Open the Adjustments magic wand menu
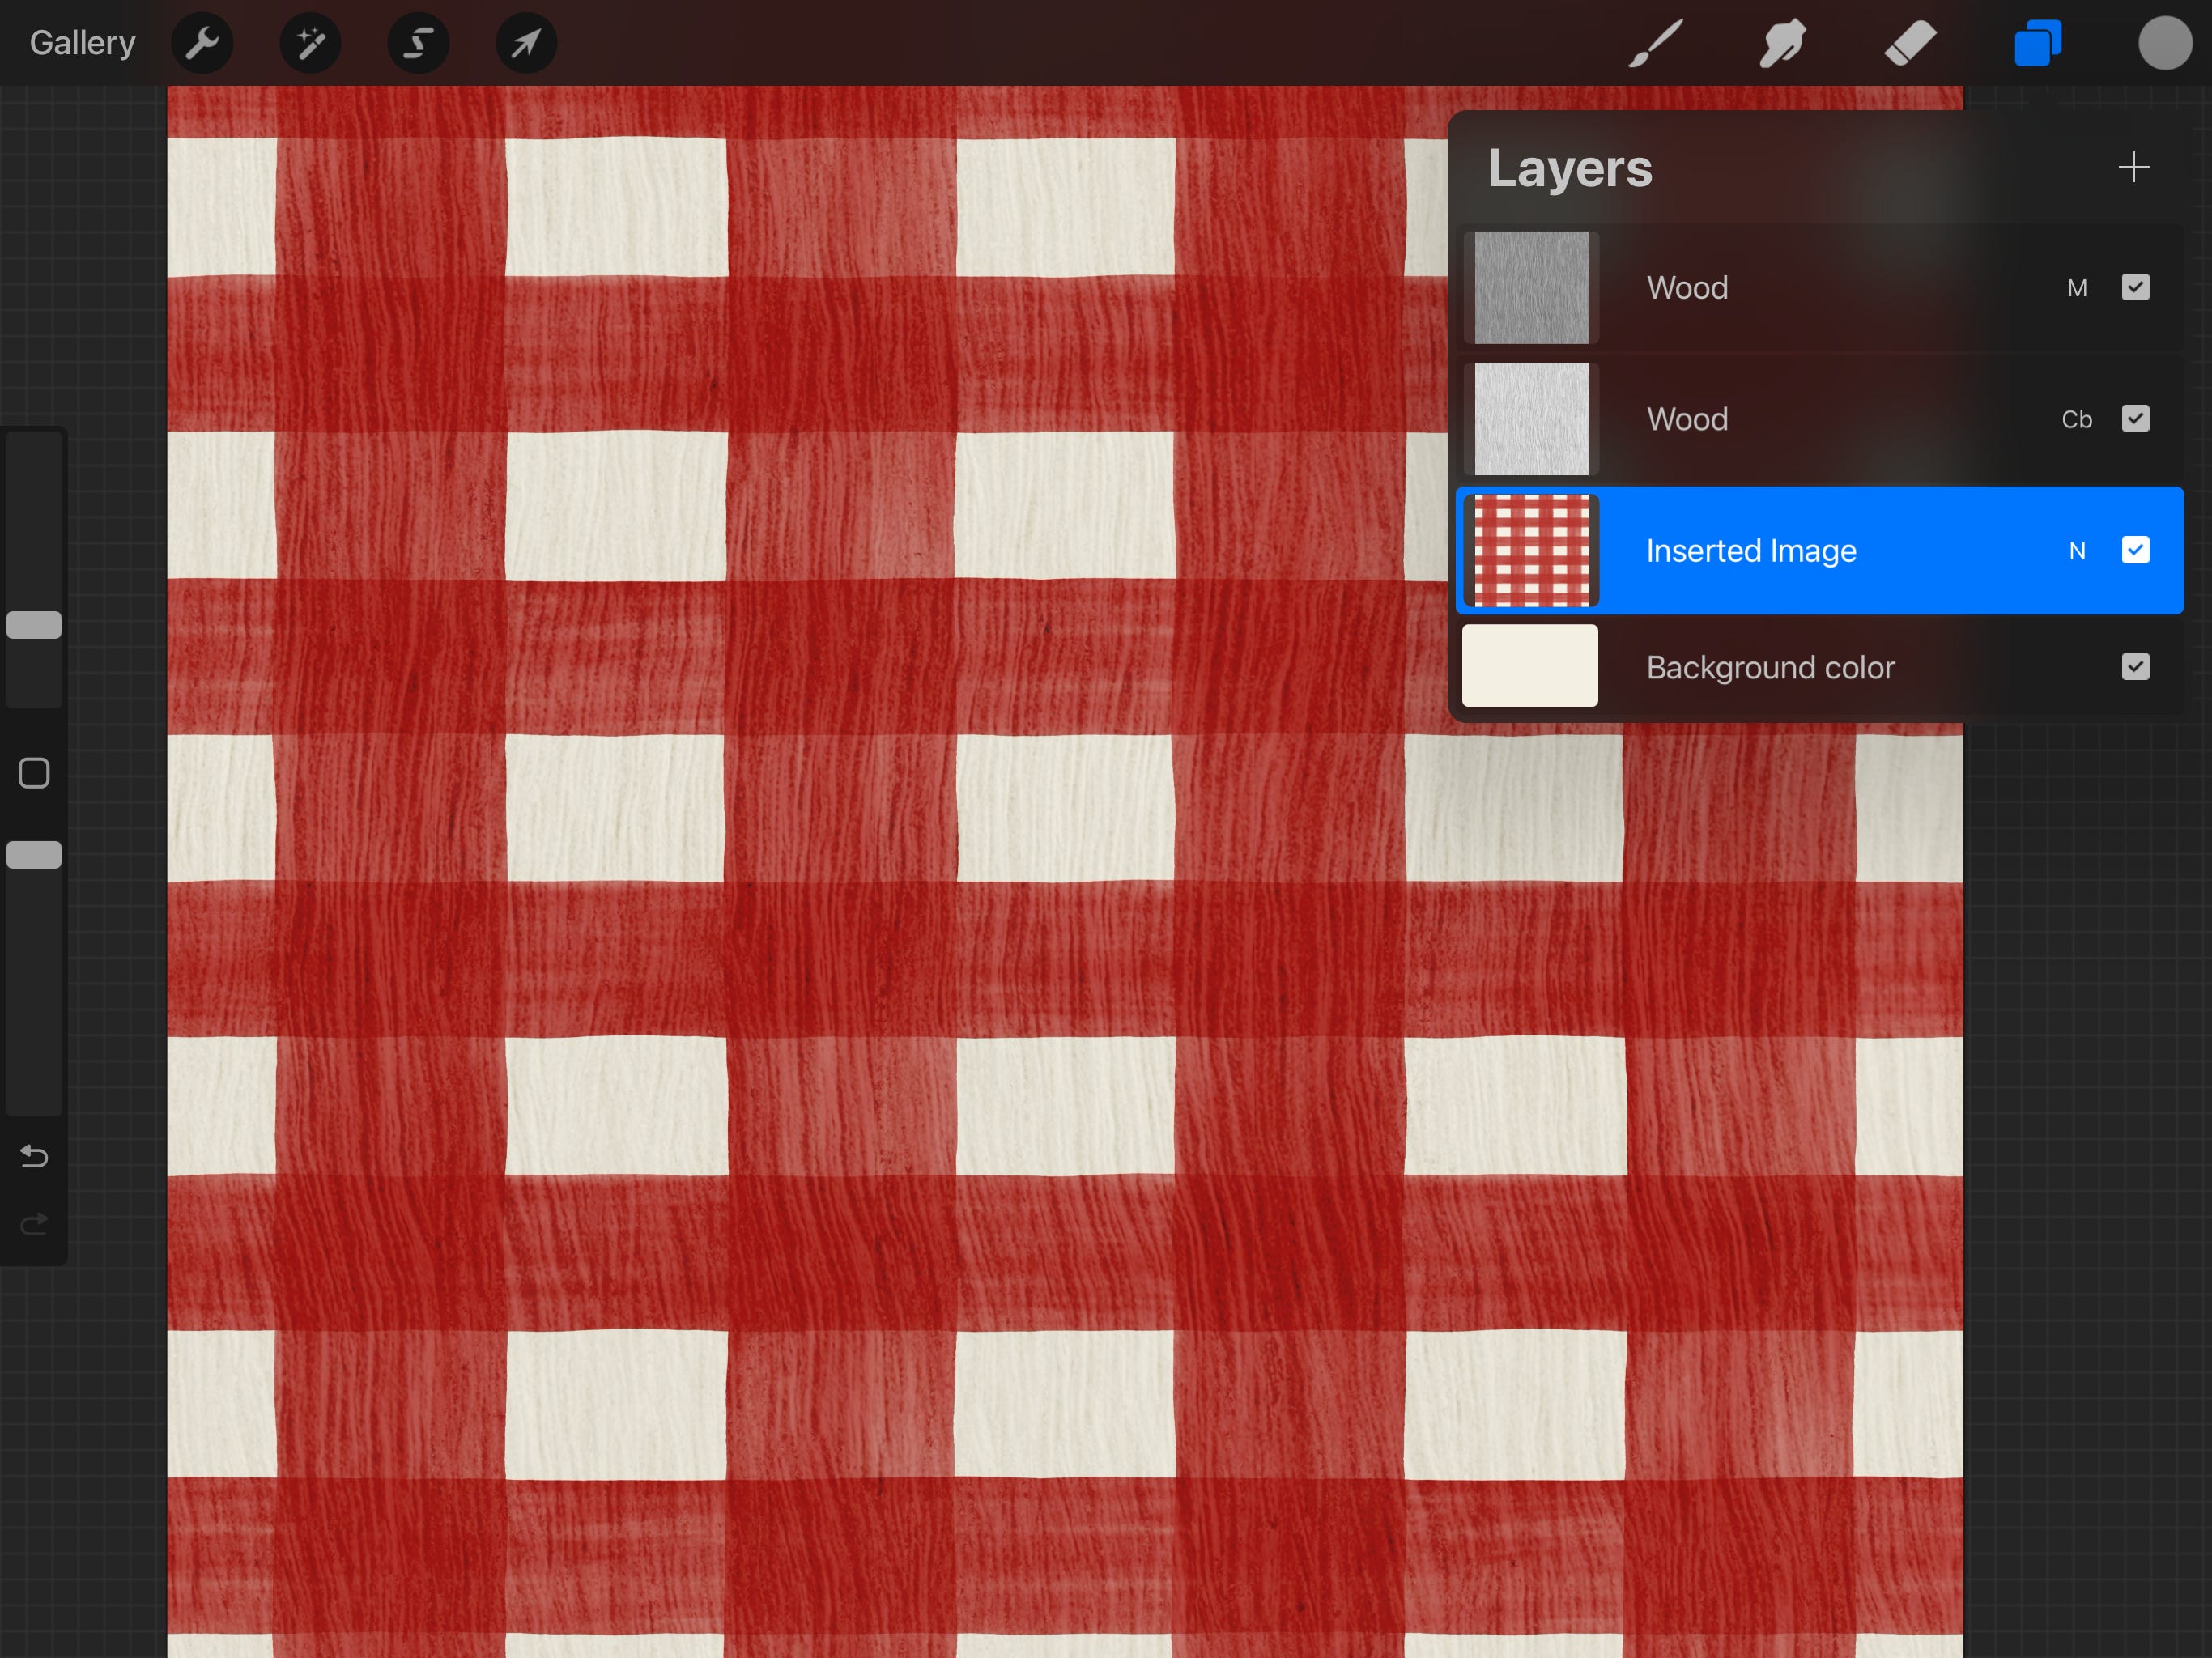The image size is (2212, 1658). (310, 43)
